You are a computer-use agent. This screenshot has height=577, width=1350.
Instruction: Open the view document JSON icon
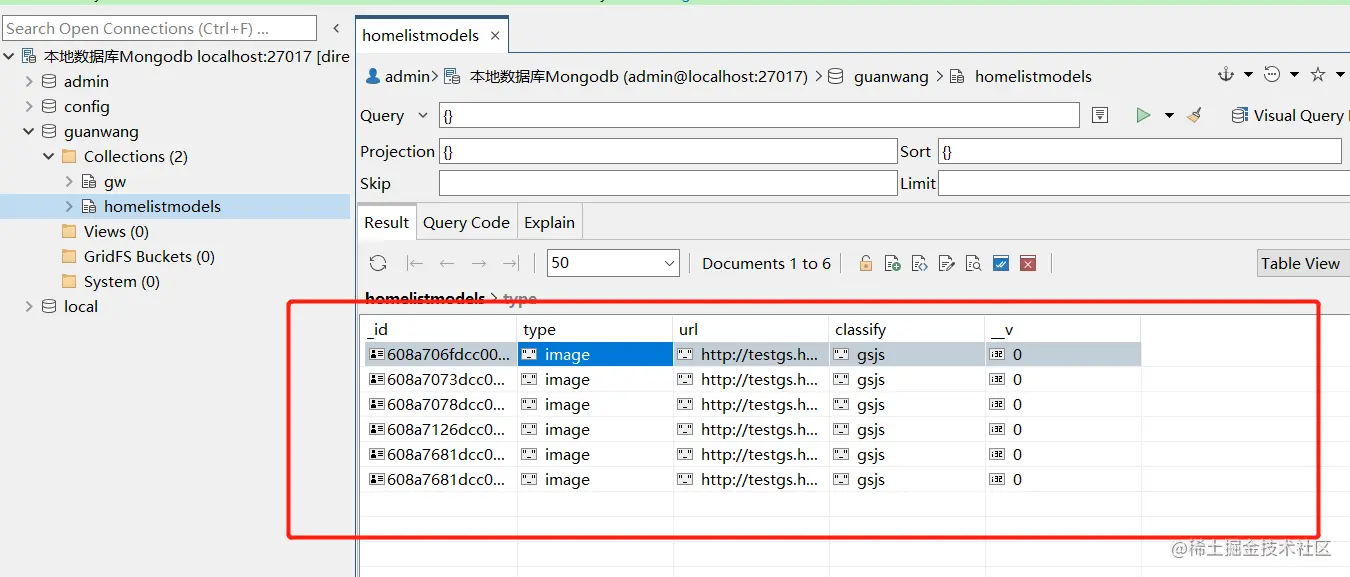[920, 263]
